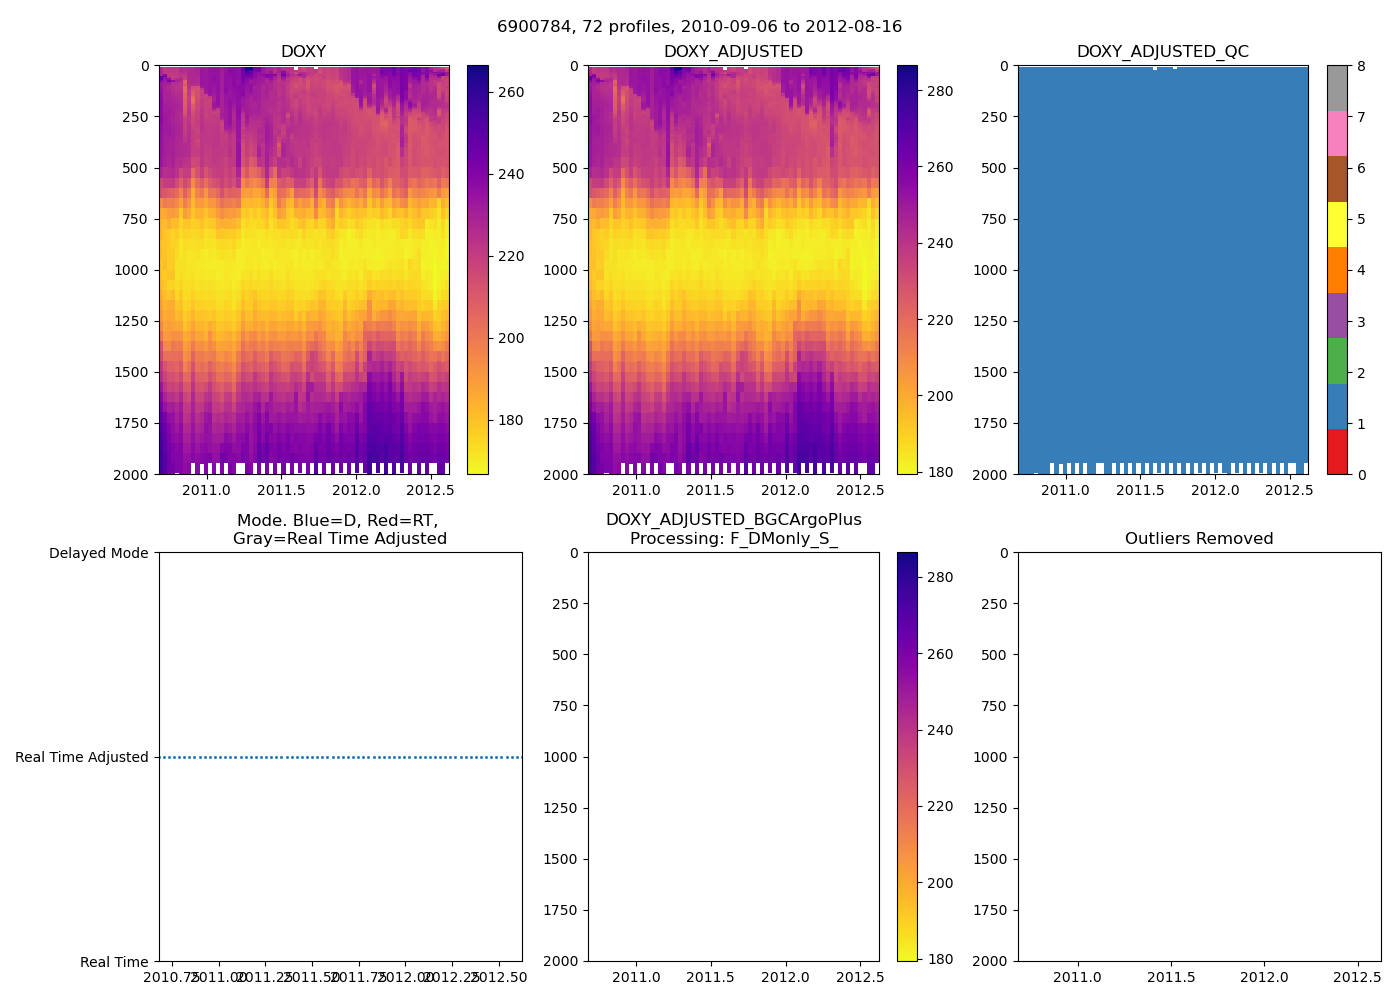The width and height of the screenshot is (1400, 1000).
Task: Select the purple QC colorbar segment
Action: tap(1337, 316)
